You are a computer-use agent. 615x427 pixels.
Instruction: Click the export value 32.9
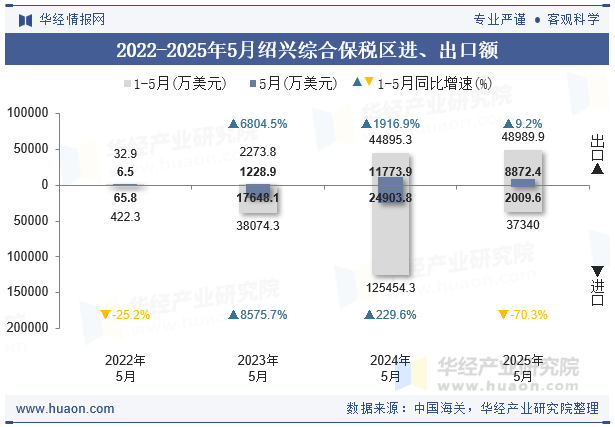tap(125, 153)
